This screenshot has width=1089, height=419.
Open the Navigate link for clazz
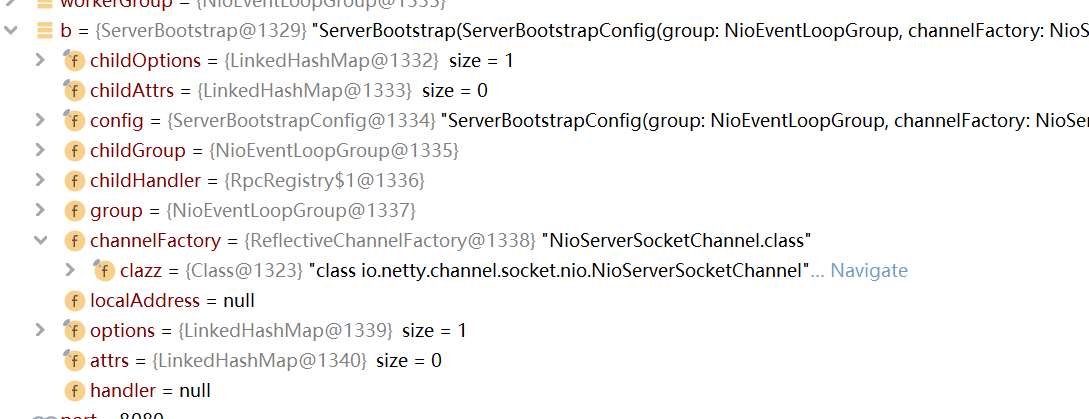pos(869,270)
